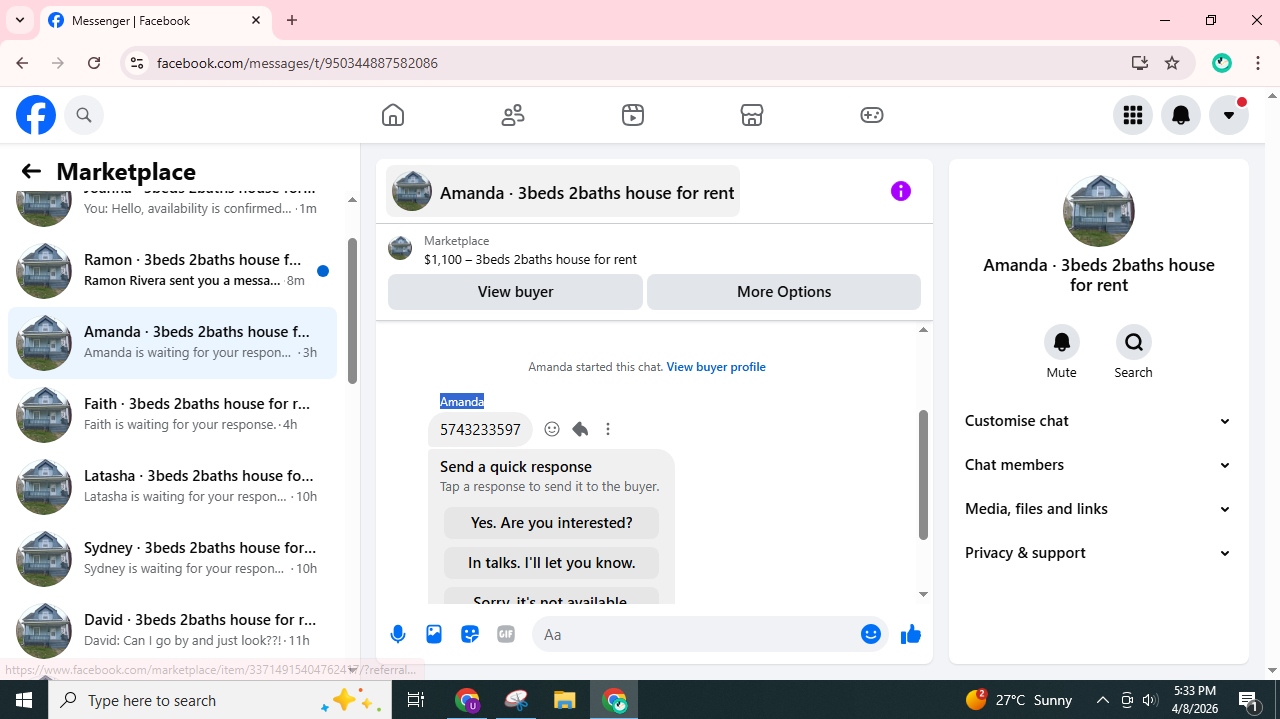Open the Gaming tab

(872, 115)
